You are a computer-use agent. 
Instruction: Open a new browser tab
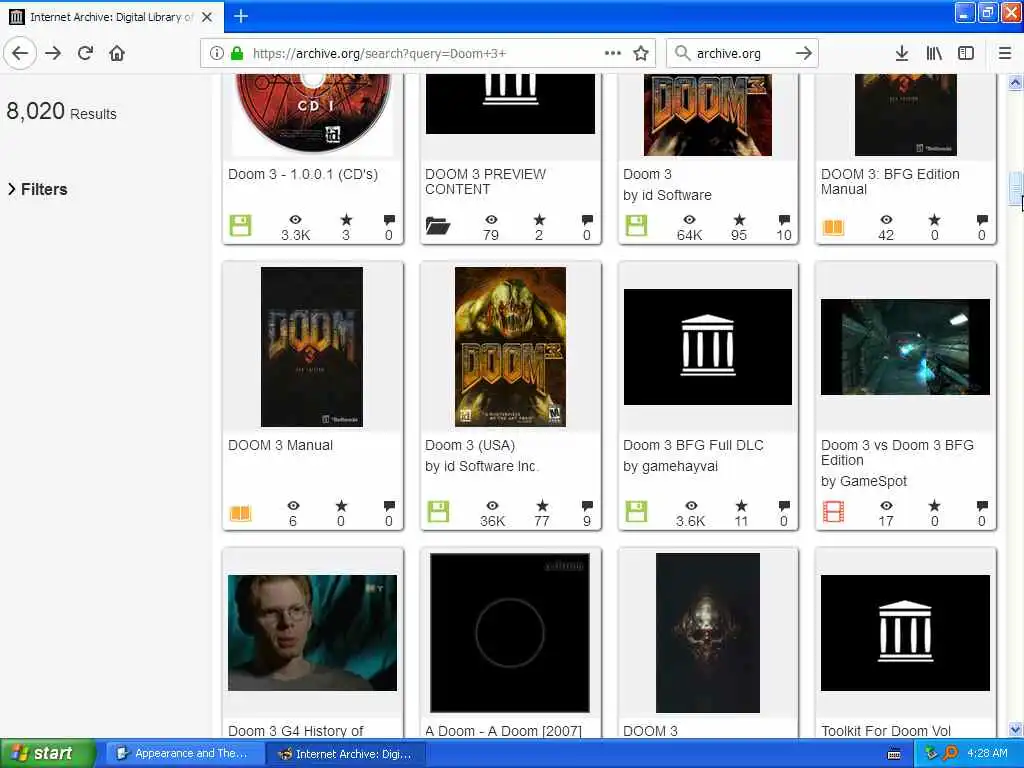[240, 16]
